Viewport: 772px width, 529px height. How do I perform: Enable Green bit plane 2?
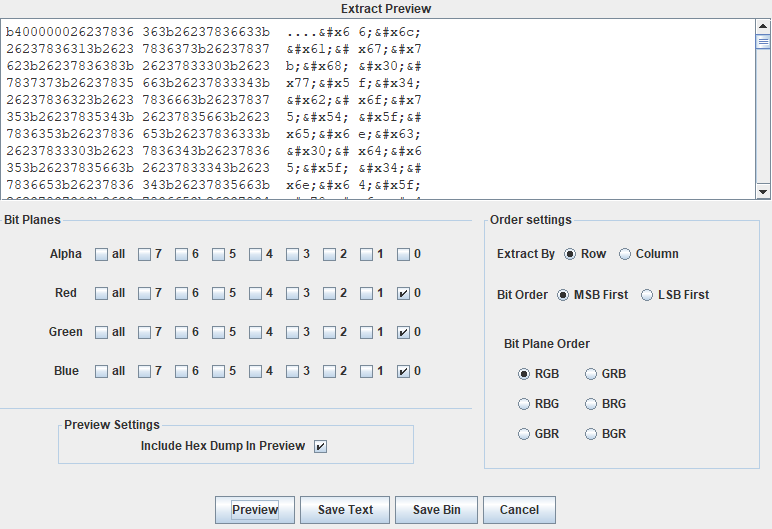click(x=329, y=332)
